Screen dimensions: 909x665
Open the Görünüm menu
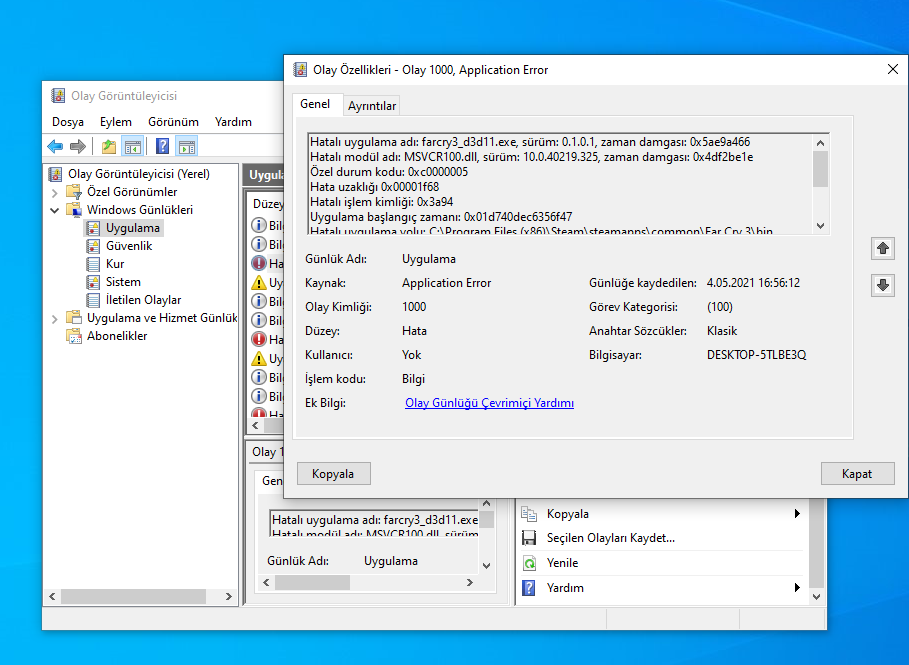click(173, 122)
